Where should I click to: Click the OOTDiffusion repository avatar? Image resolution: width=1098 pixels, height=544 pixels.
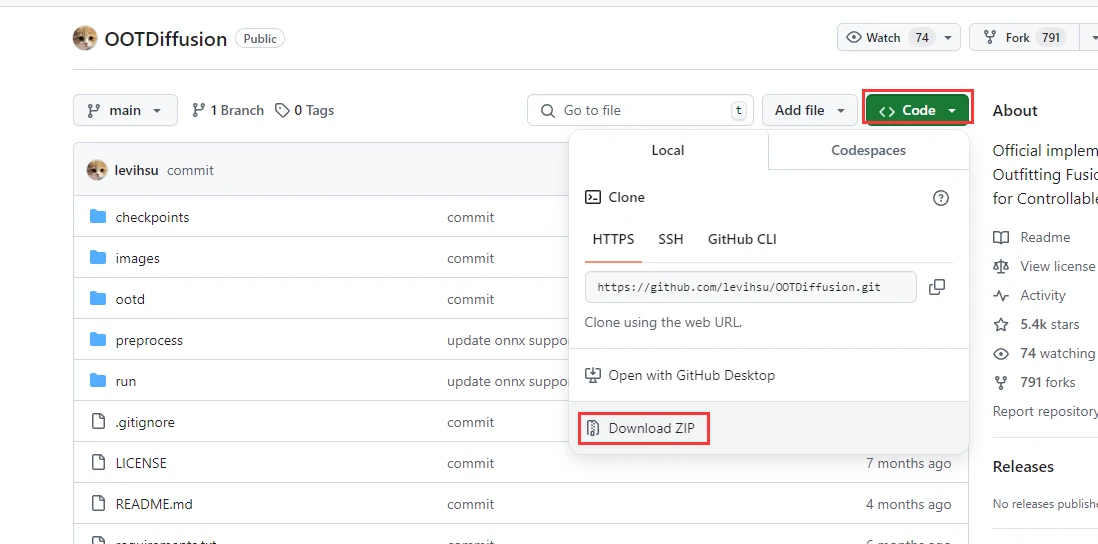click(85, 38)
